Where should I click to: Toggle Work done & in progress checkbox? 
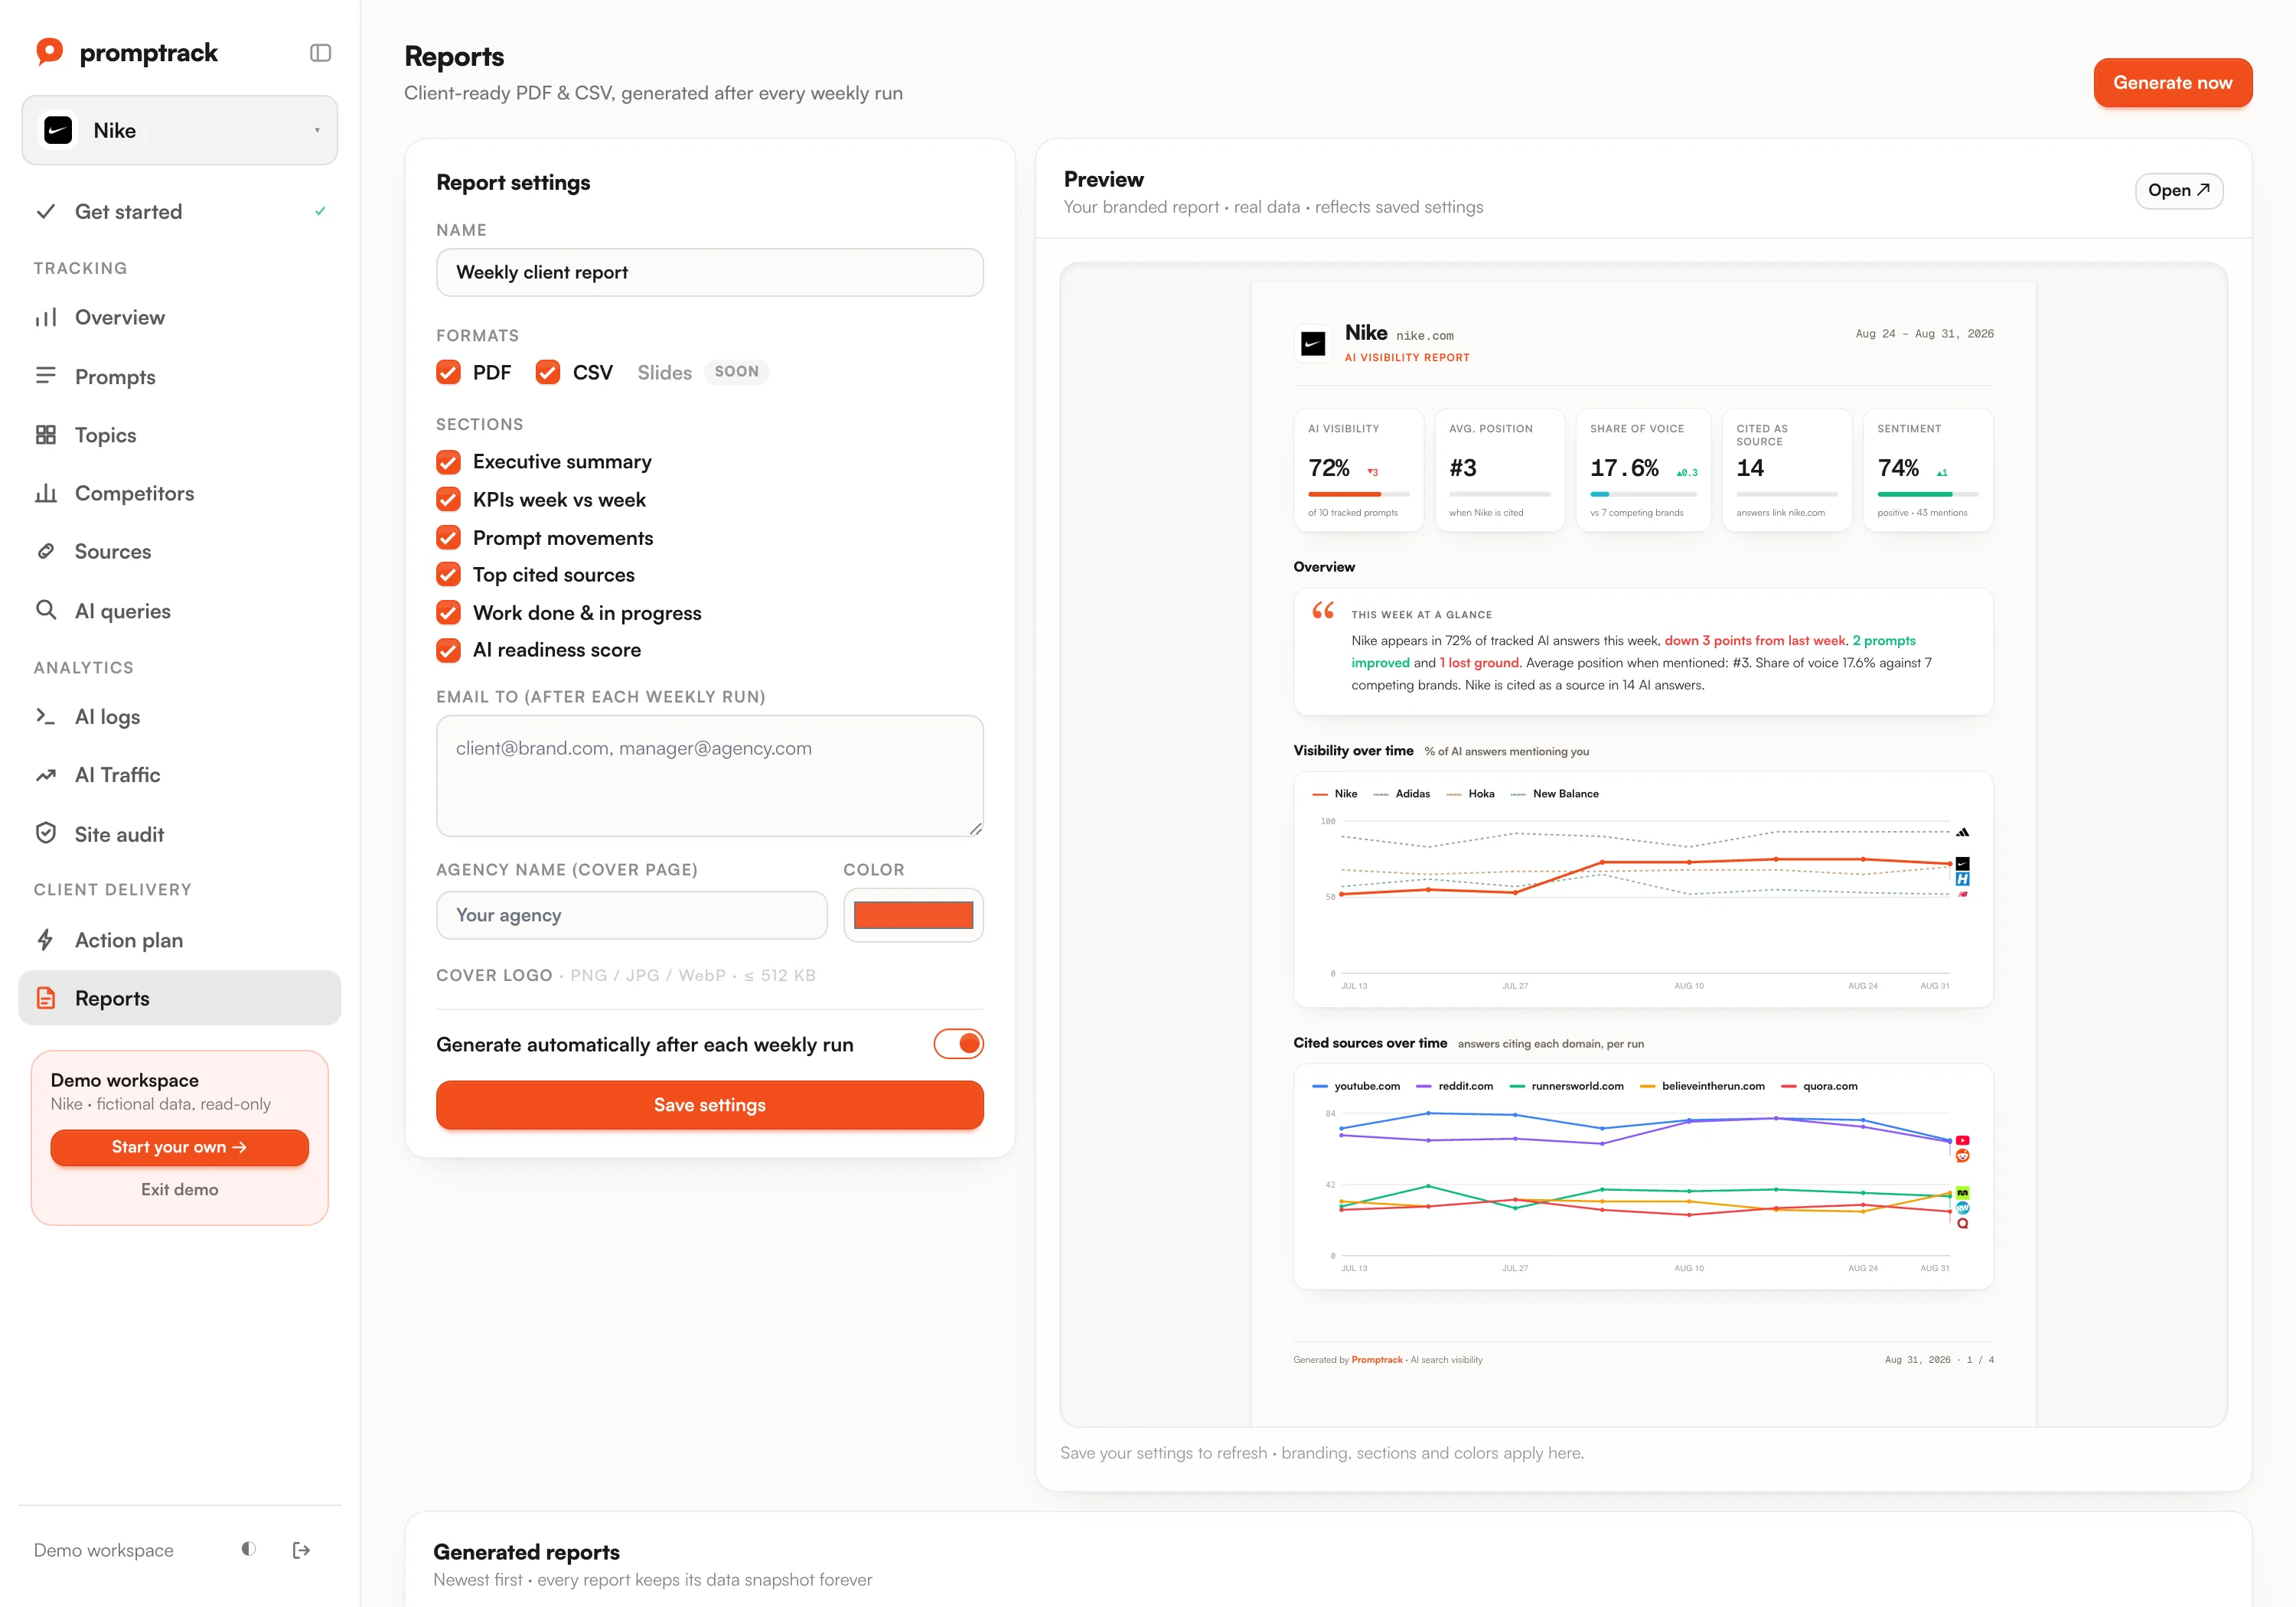(449, 612)
